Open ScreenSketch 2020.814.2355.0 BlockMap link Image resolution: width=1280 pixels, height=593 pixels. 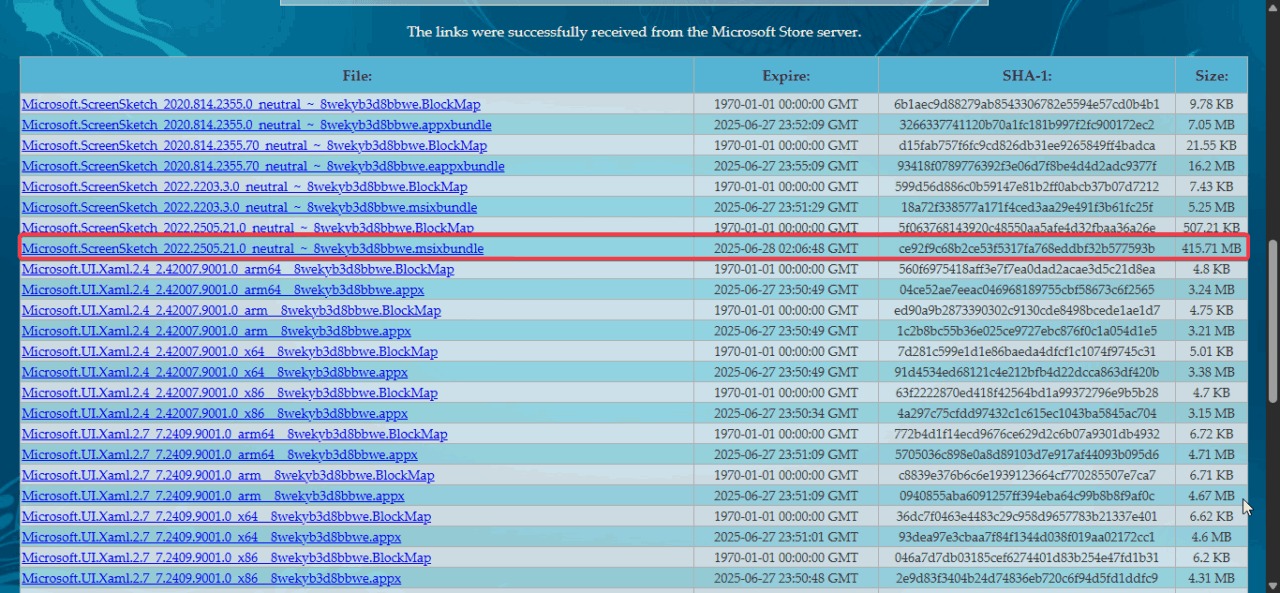pos(251,104)
